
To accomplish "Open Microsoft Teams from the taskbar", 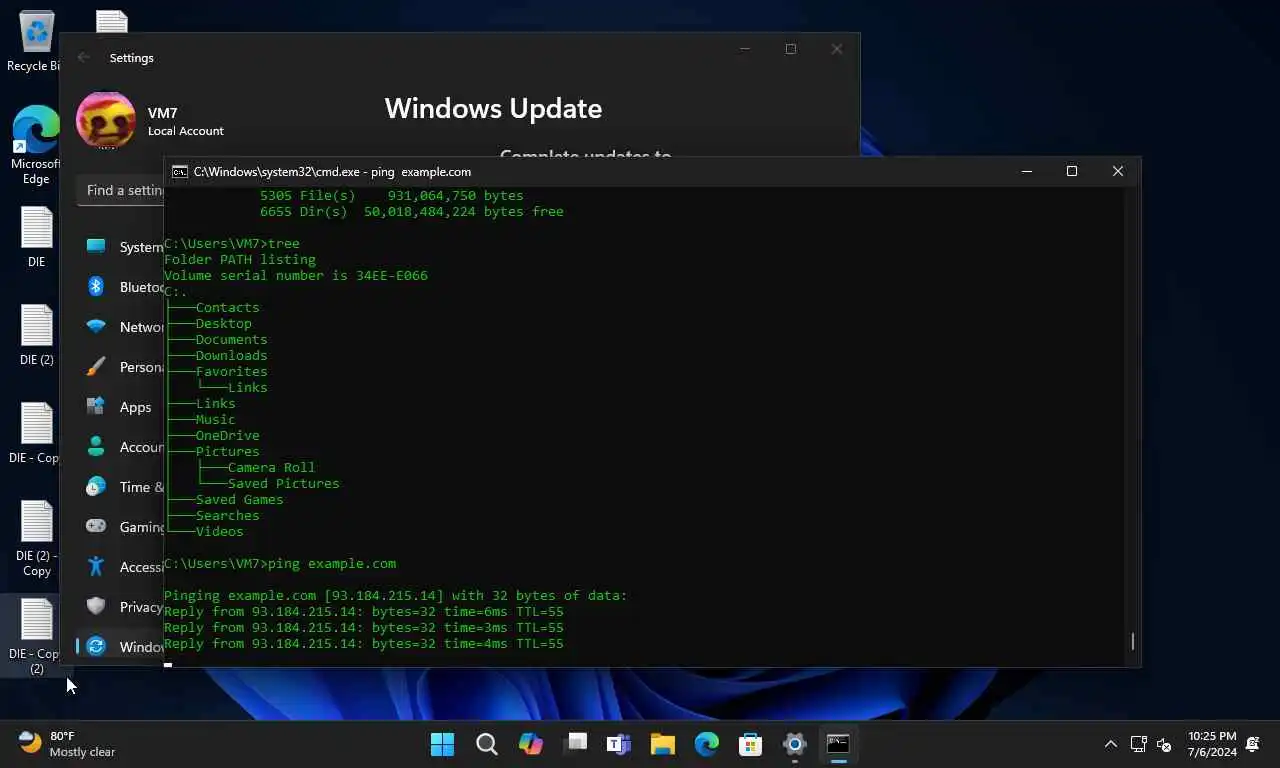I will (619, 744).
